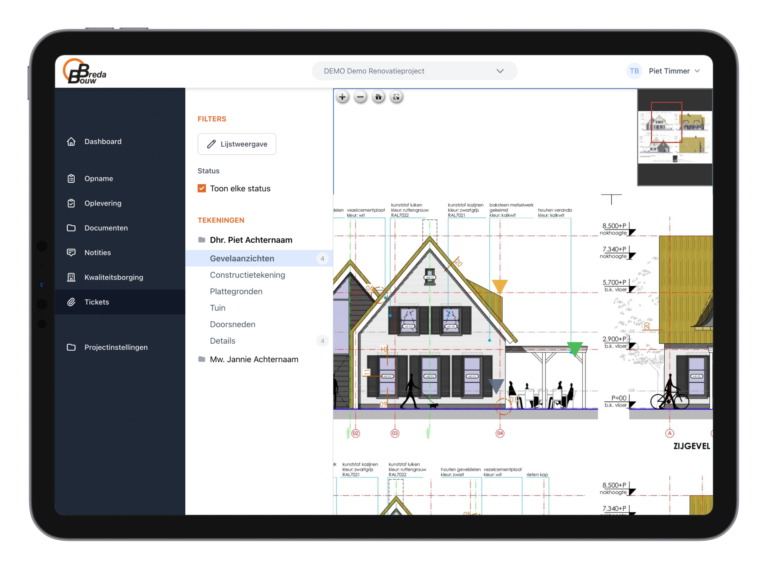
Task: Click the zoom in plus icon
Action: coord(343,98)
